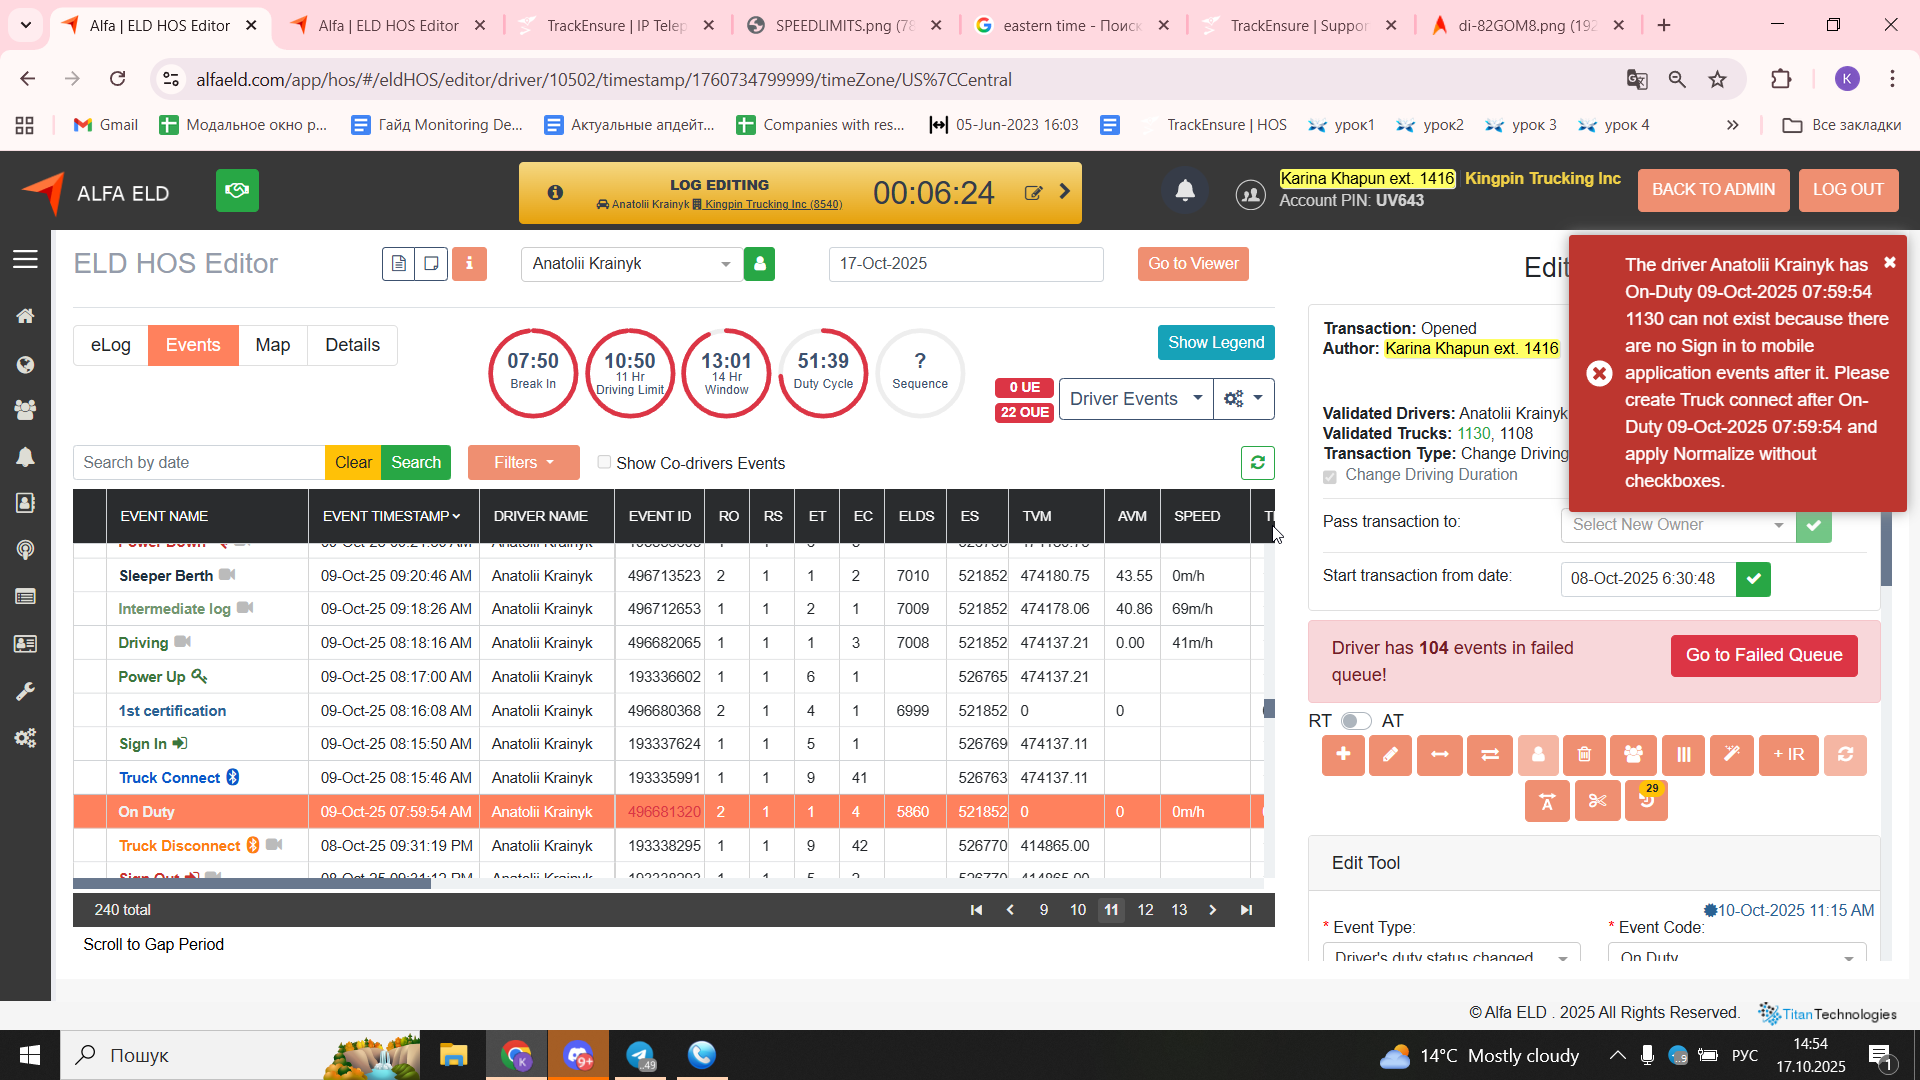Check Show Co-drivers Events checkbox
Image resolution: width=1920 pixels, height=1080 pixels.
(604, 462)
